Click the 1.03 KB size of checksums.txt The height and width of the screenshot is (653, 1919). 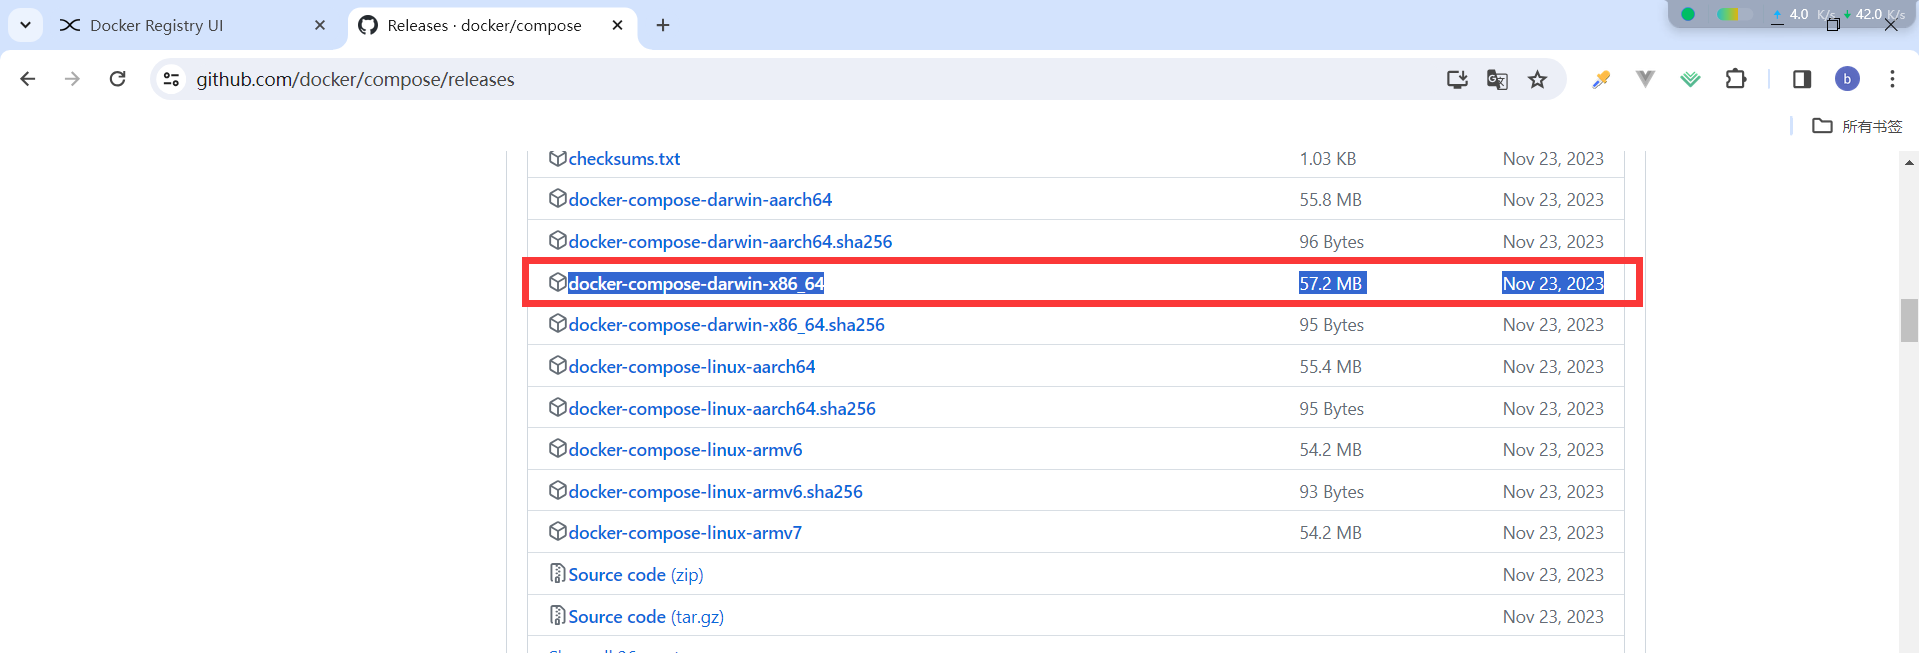(x=1328, y=159)
